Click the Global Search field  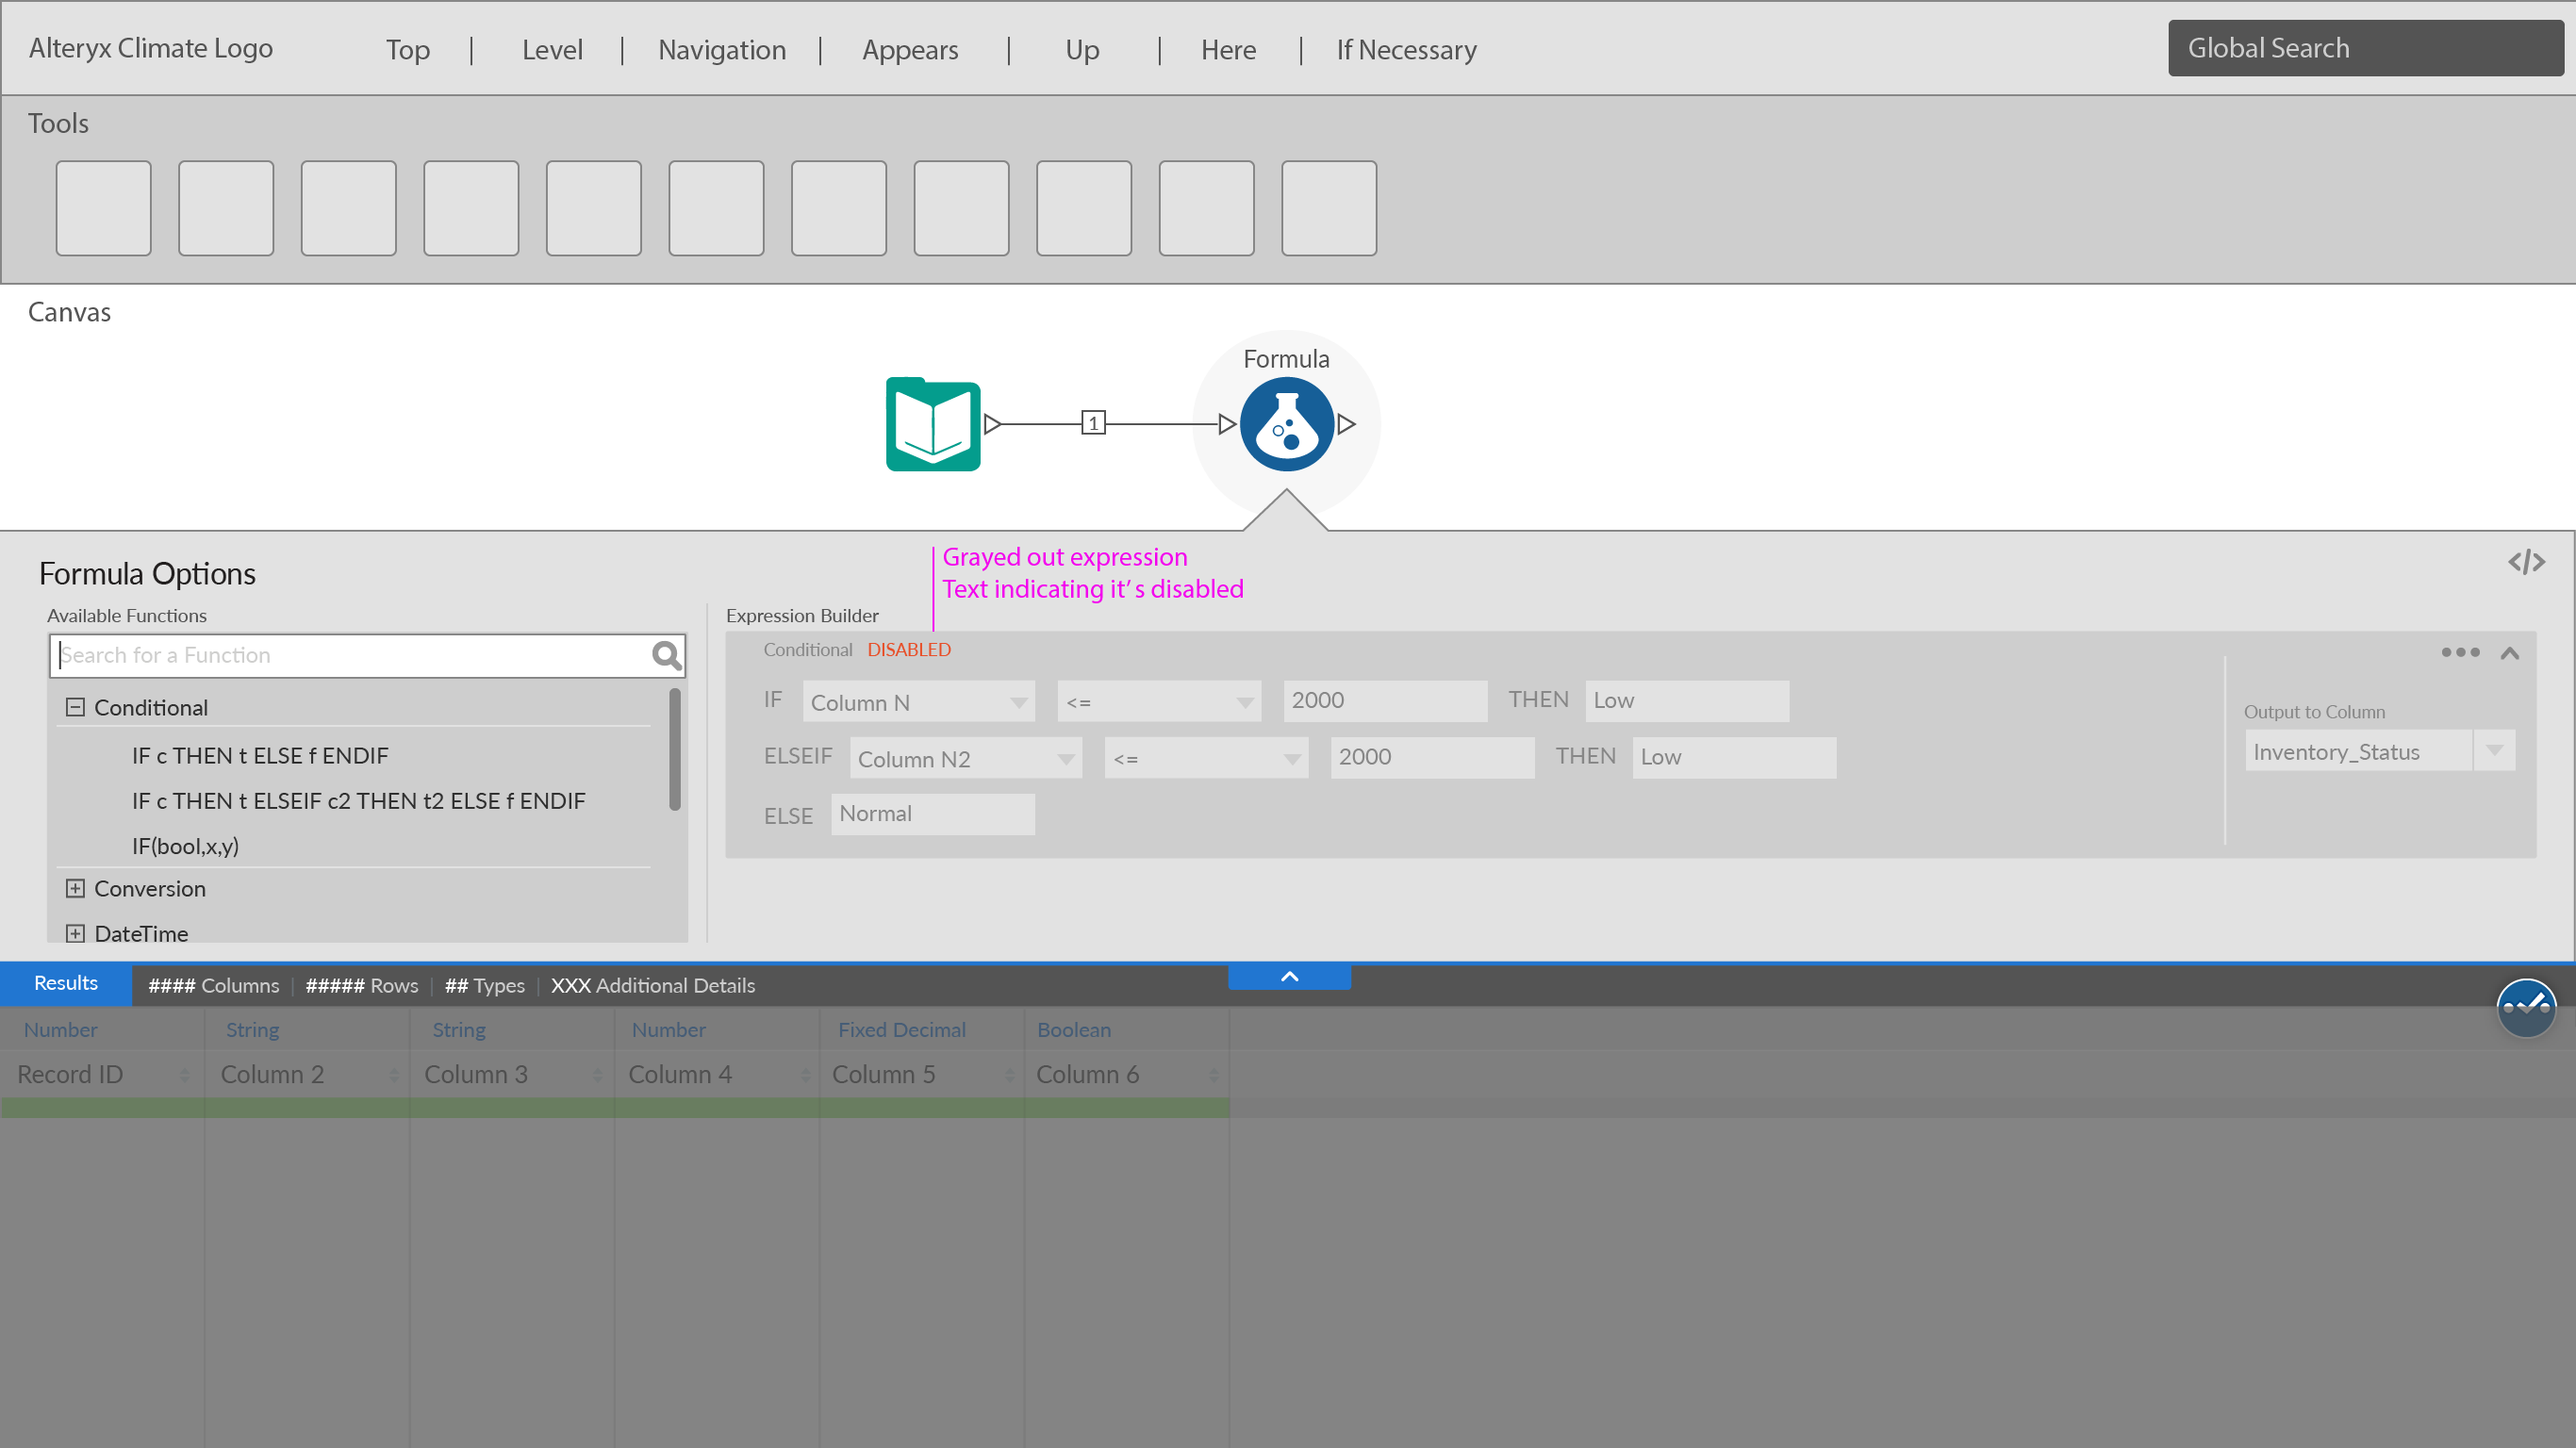pyautogui.click(x=2364, y=48)
